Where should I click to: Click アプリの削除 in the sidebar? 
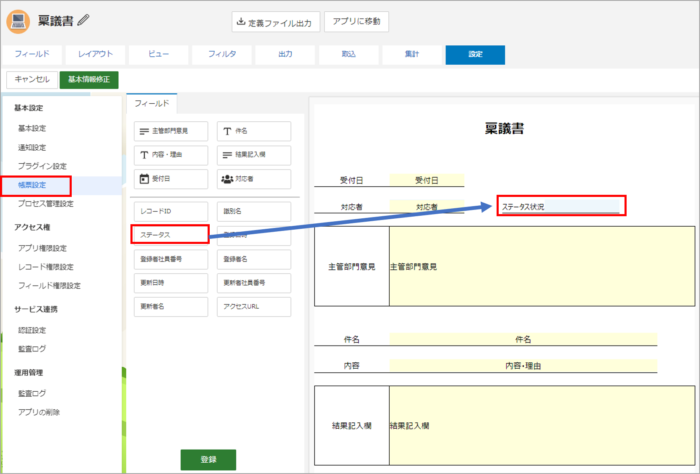tap(39, 412)
